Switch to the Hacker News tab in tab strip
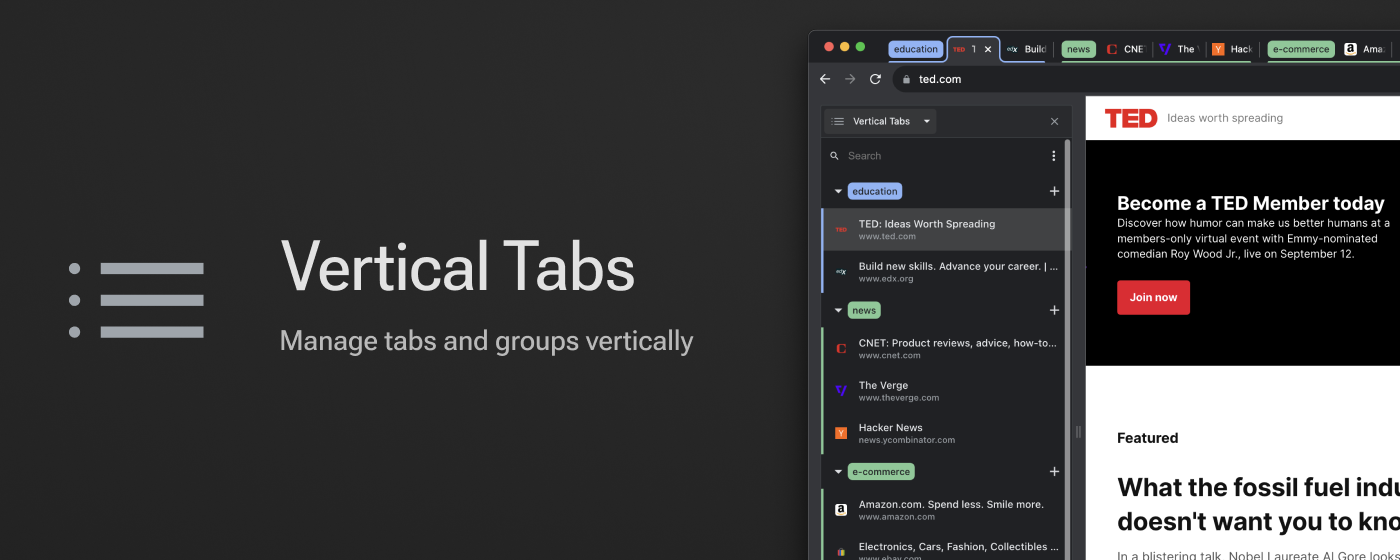1400x560 pixels. pyautogui.click(x=1232, y=49)
